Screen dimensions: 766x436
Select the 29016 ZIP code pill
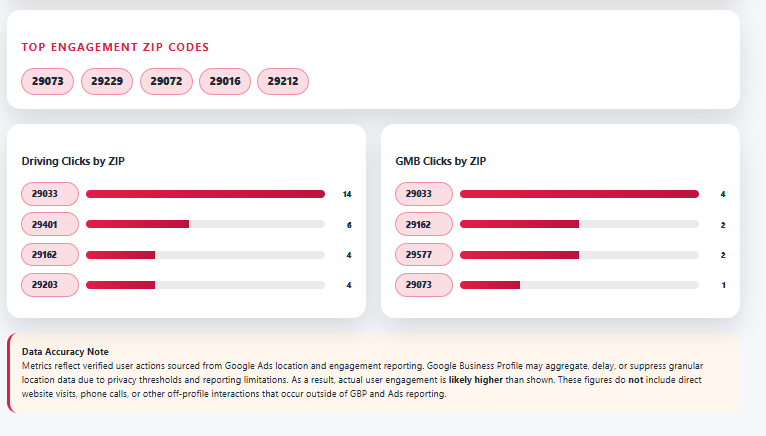(225, 82)
